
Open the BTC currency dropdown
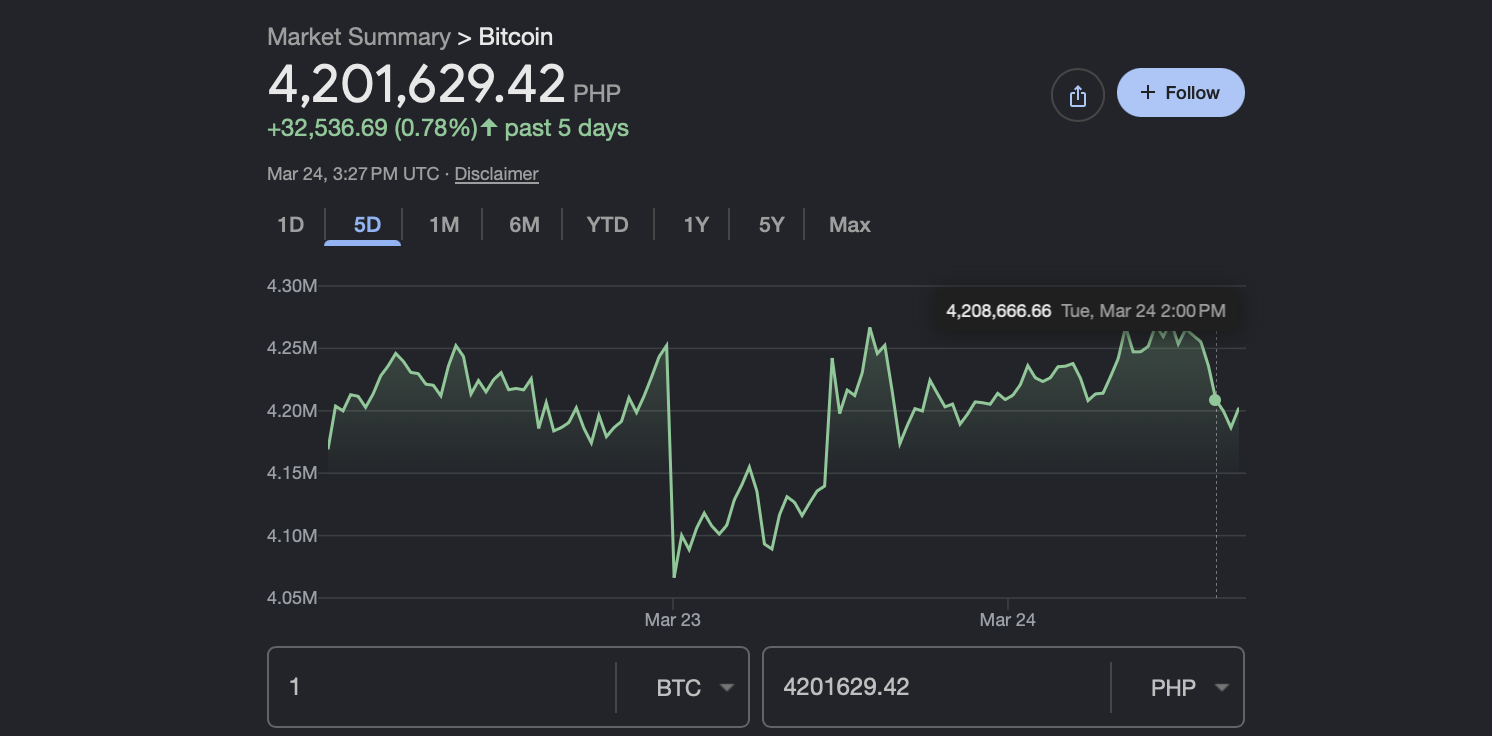point(696,687)
